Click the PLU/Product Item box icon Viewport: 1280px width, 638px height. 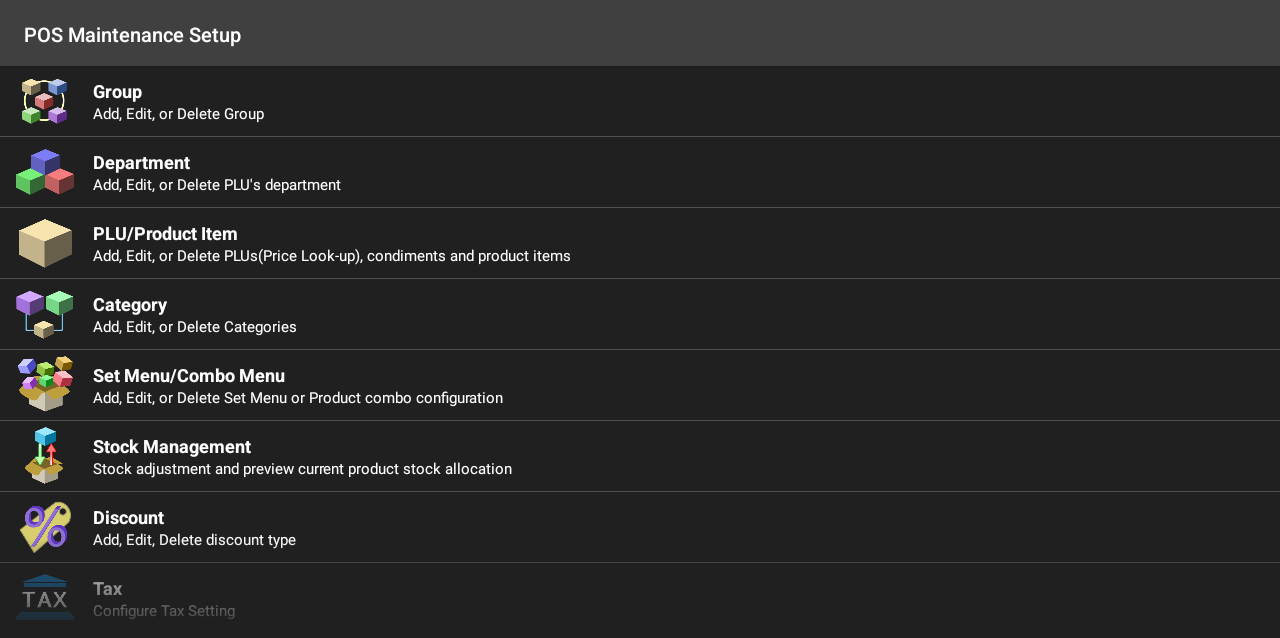click(x=45, y=244)
